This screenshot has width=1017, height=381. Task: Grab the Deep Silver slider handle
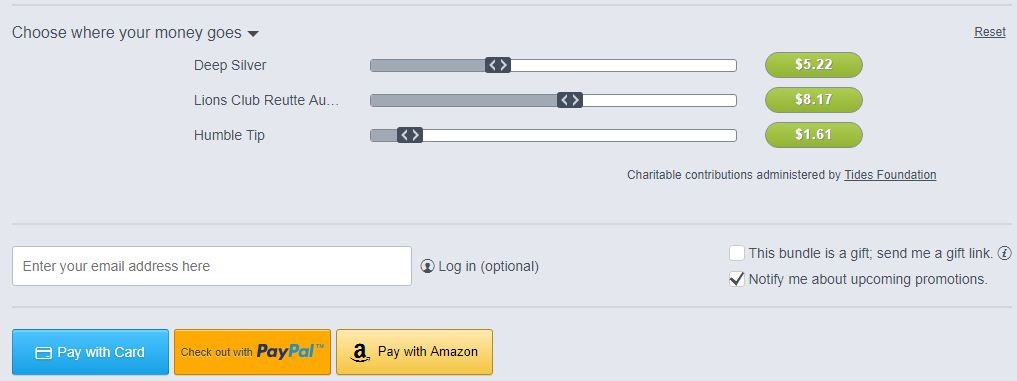pos(497,65)
